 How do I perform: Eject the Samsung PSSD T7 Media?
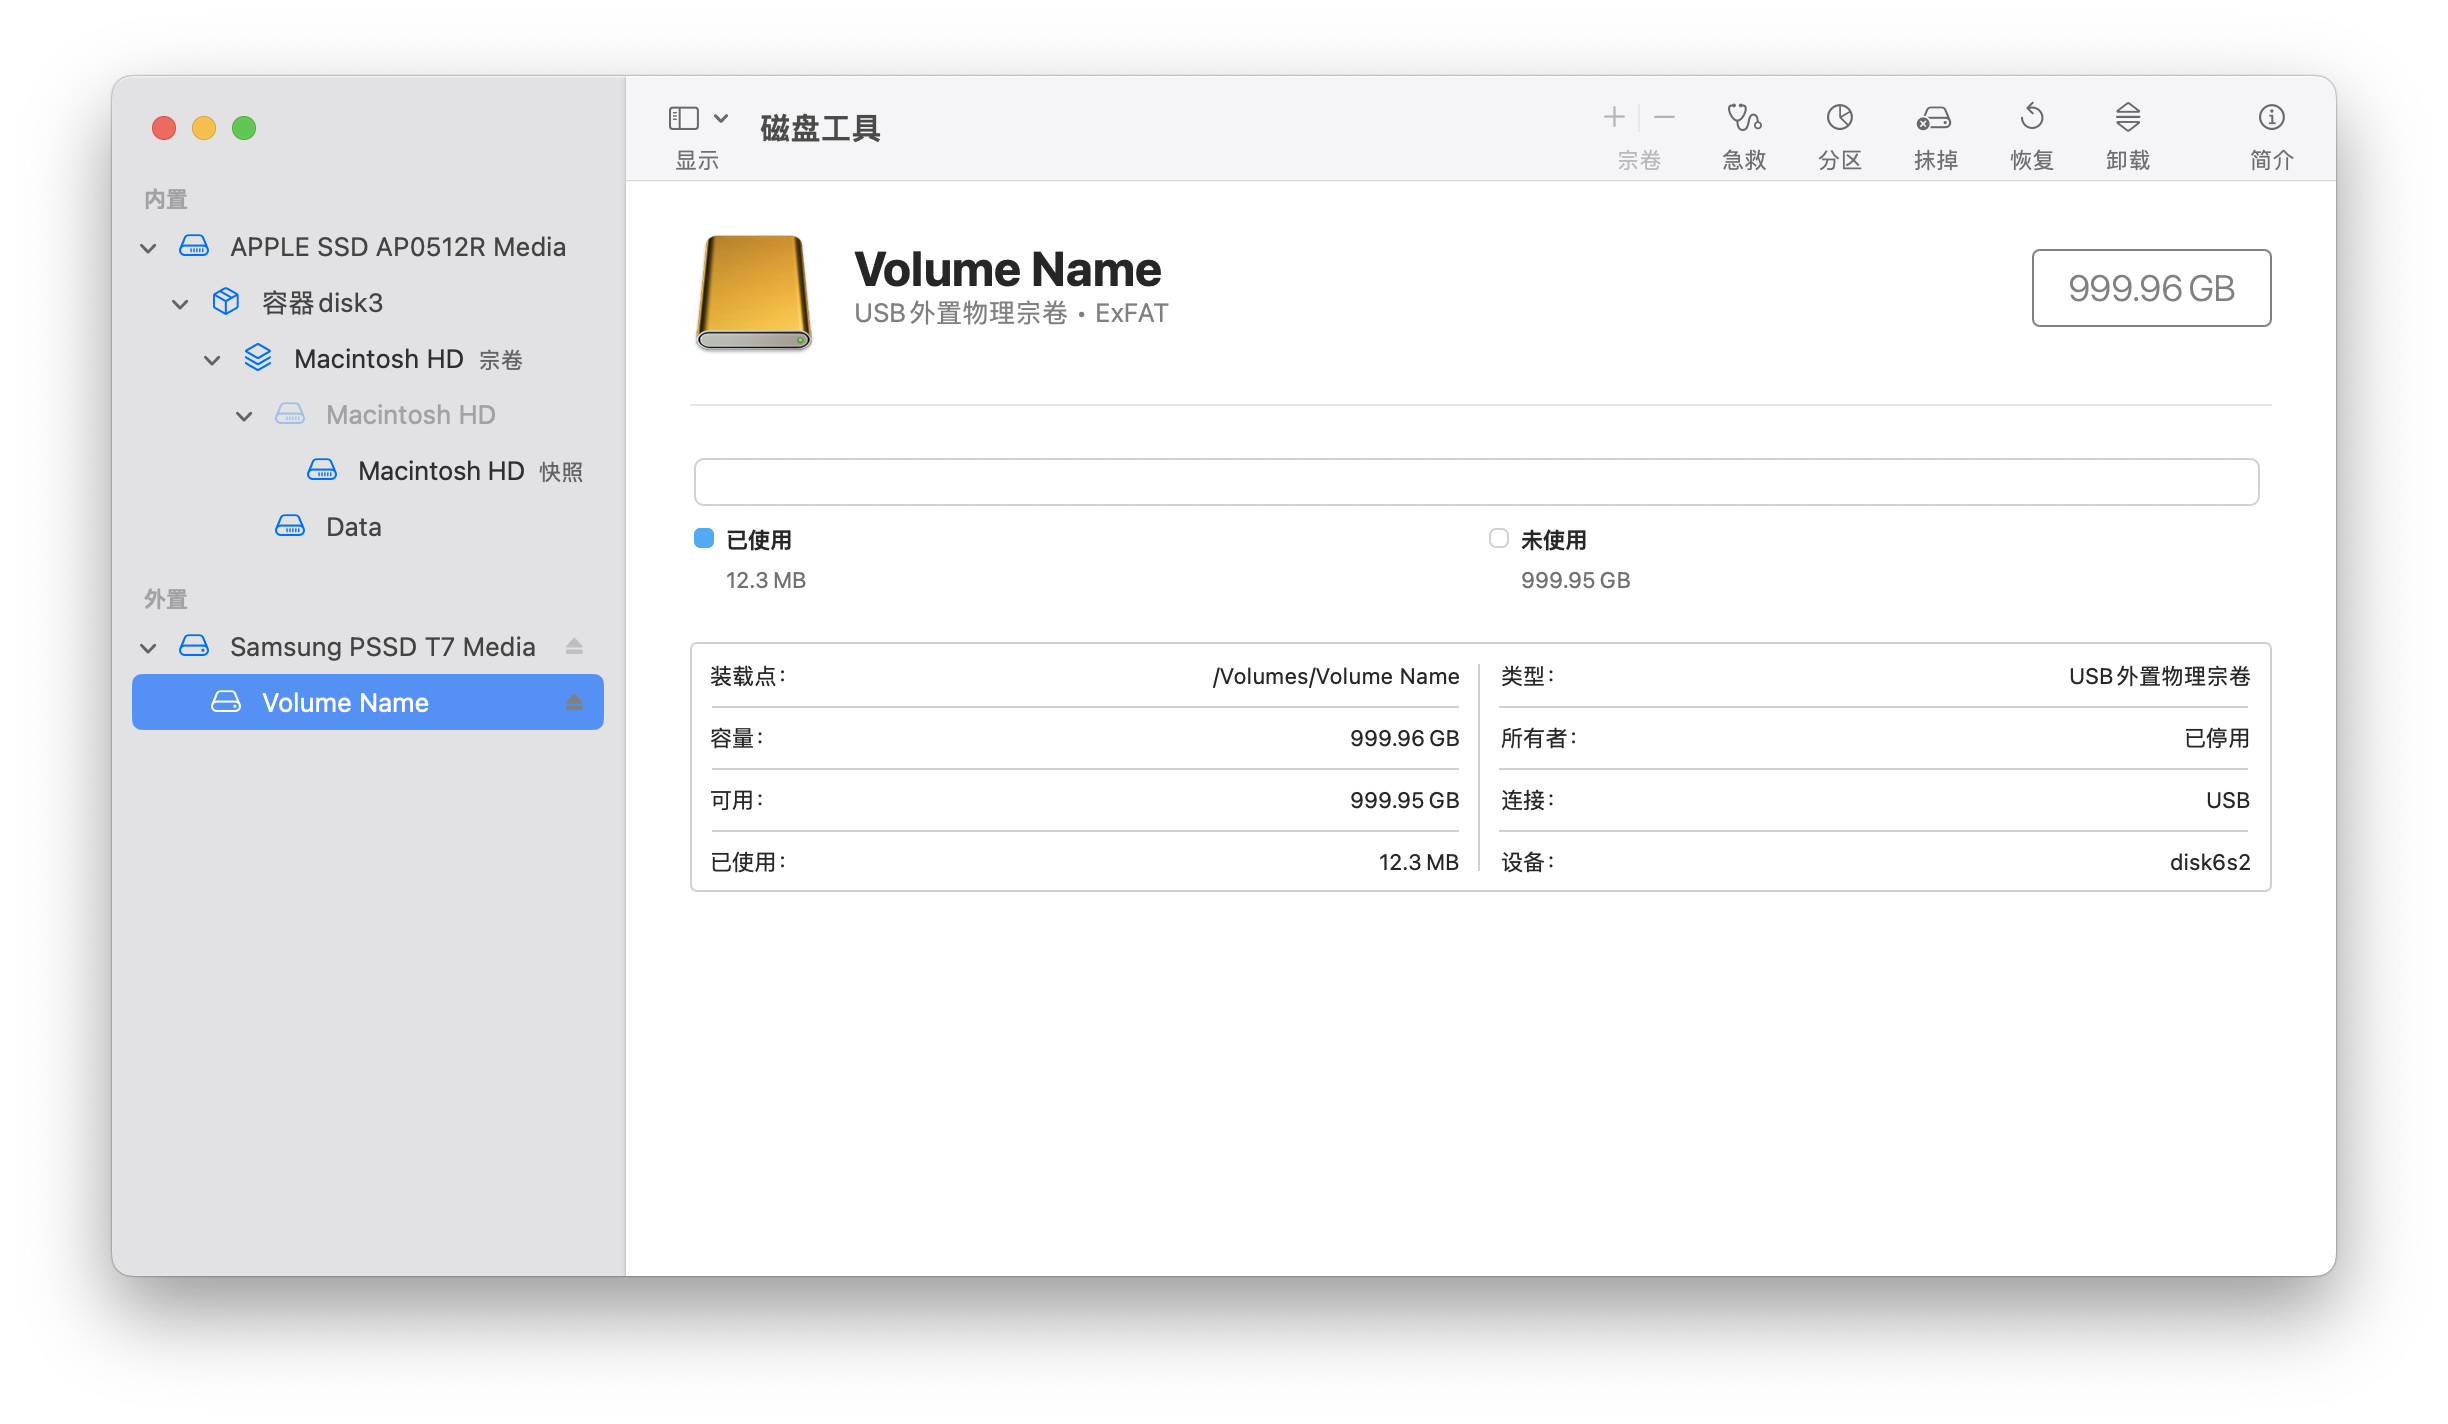pyautogui.click(x=574, y=647)
